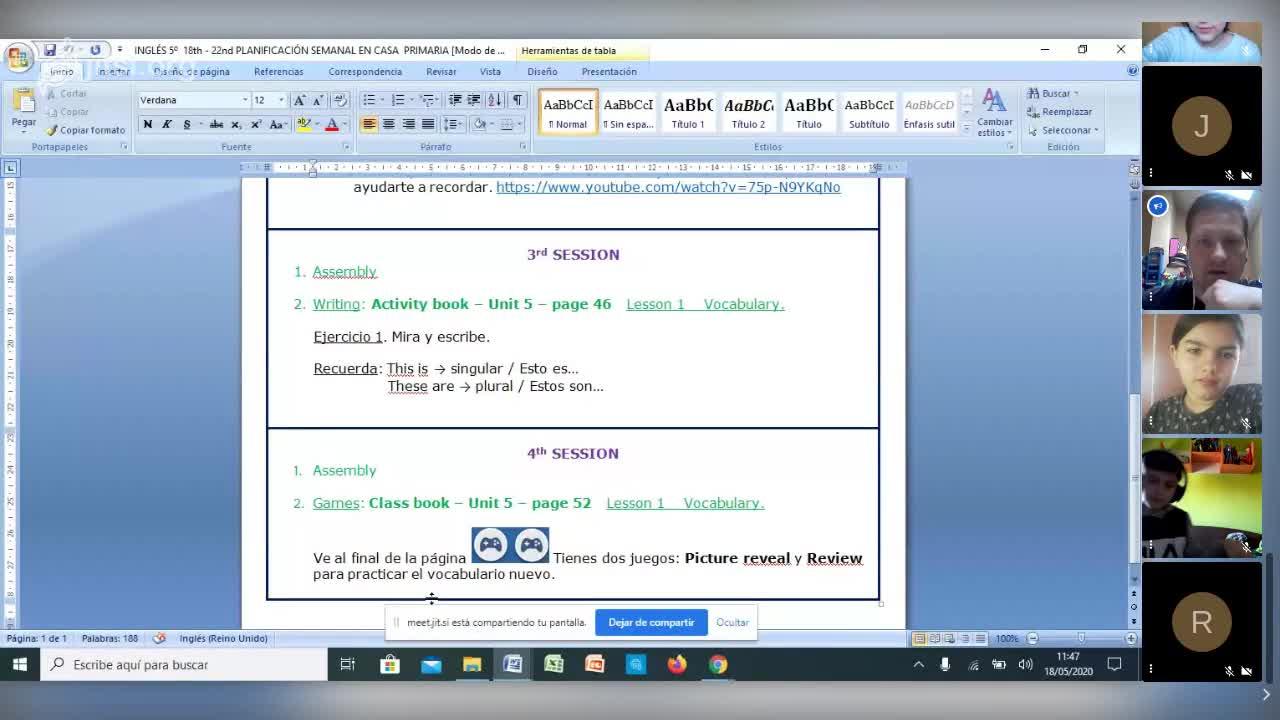Open the Change Case (Aa) dropdown

(279, 125)
